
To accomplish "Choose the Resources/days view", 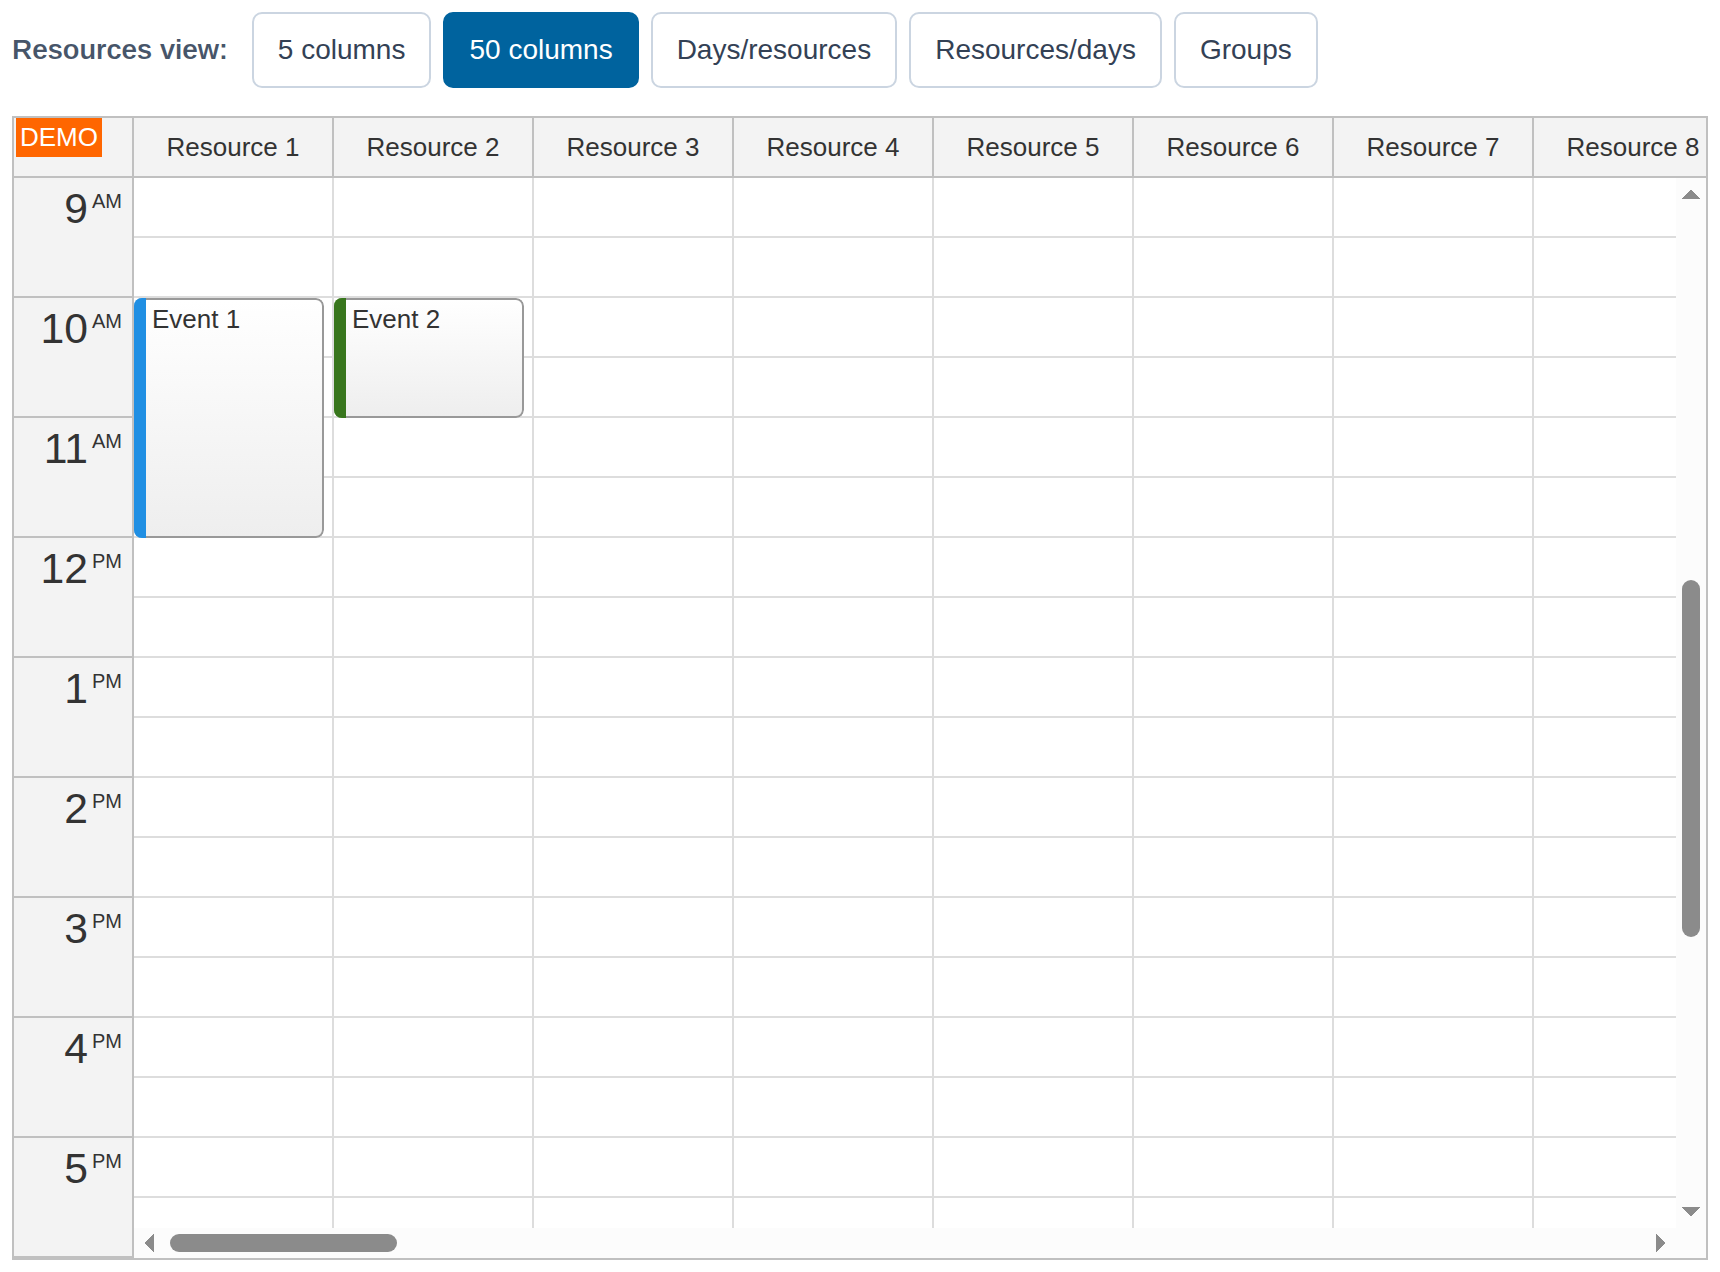I will [x=1035, y=50].
